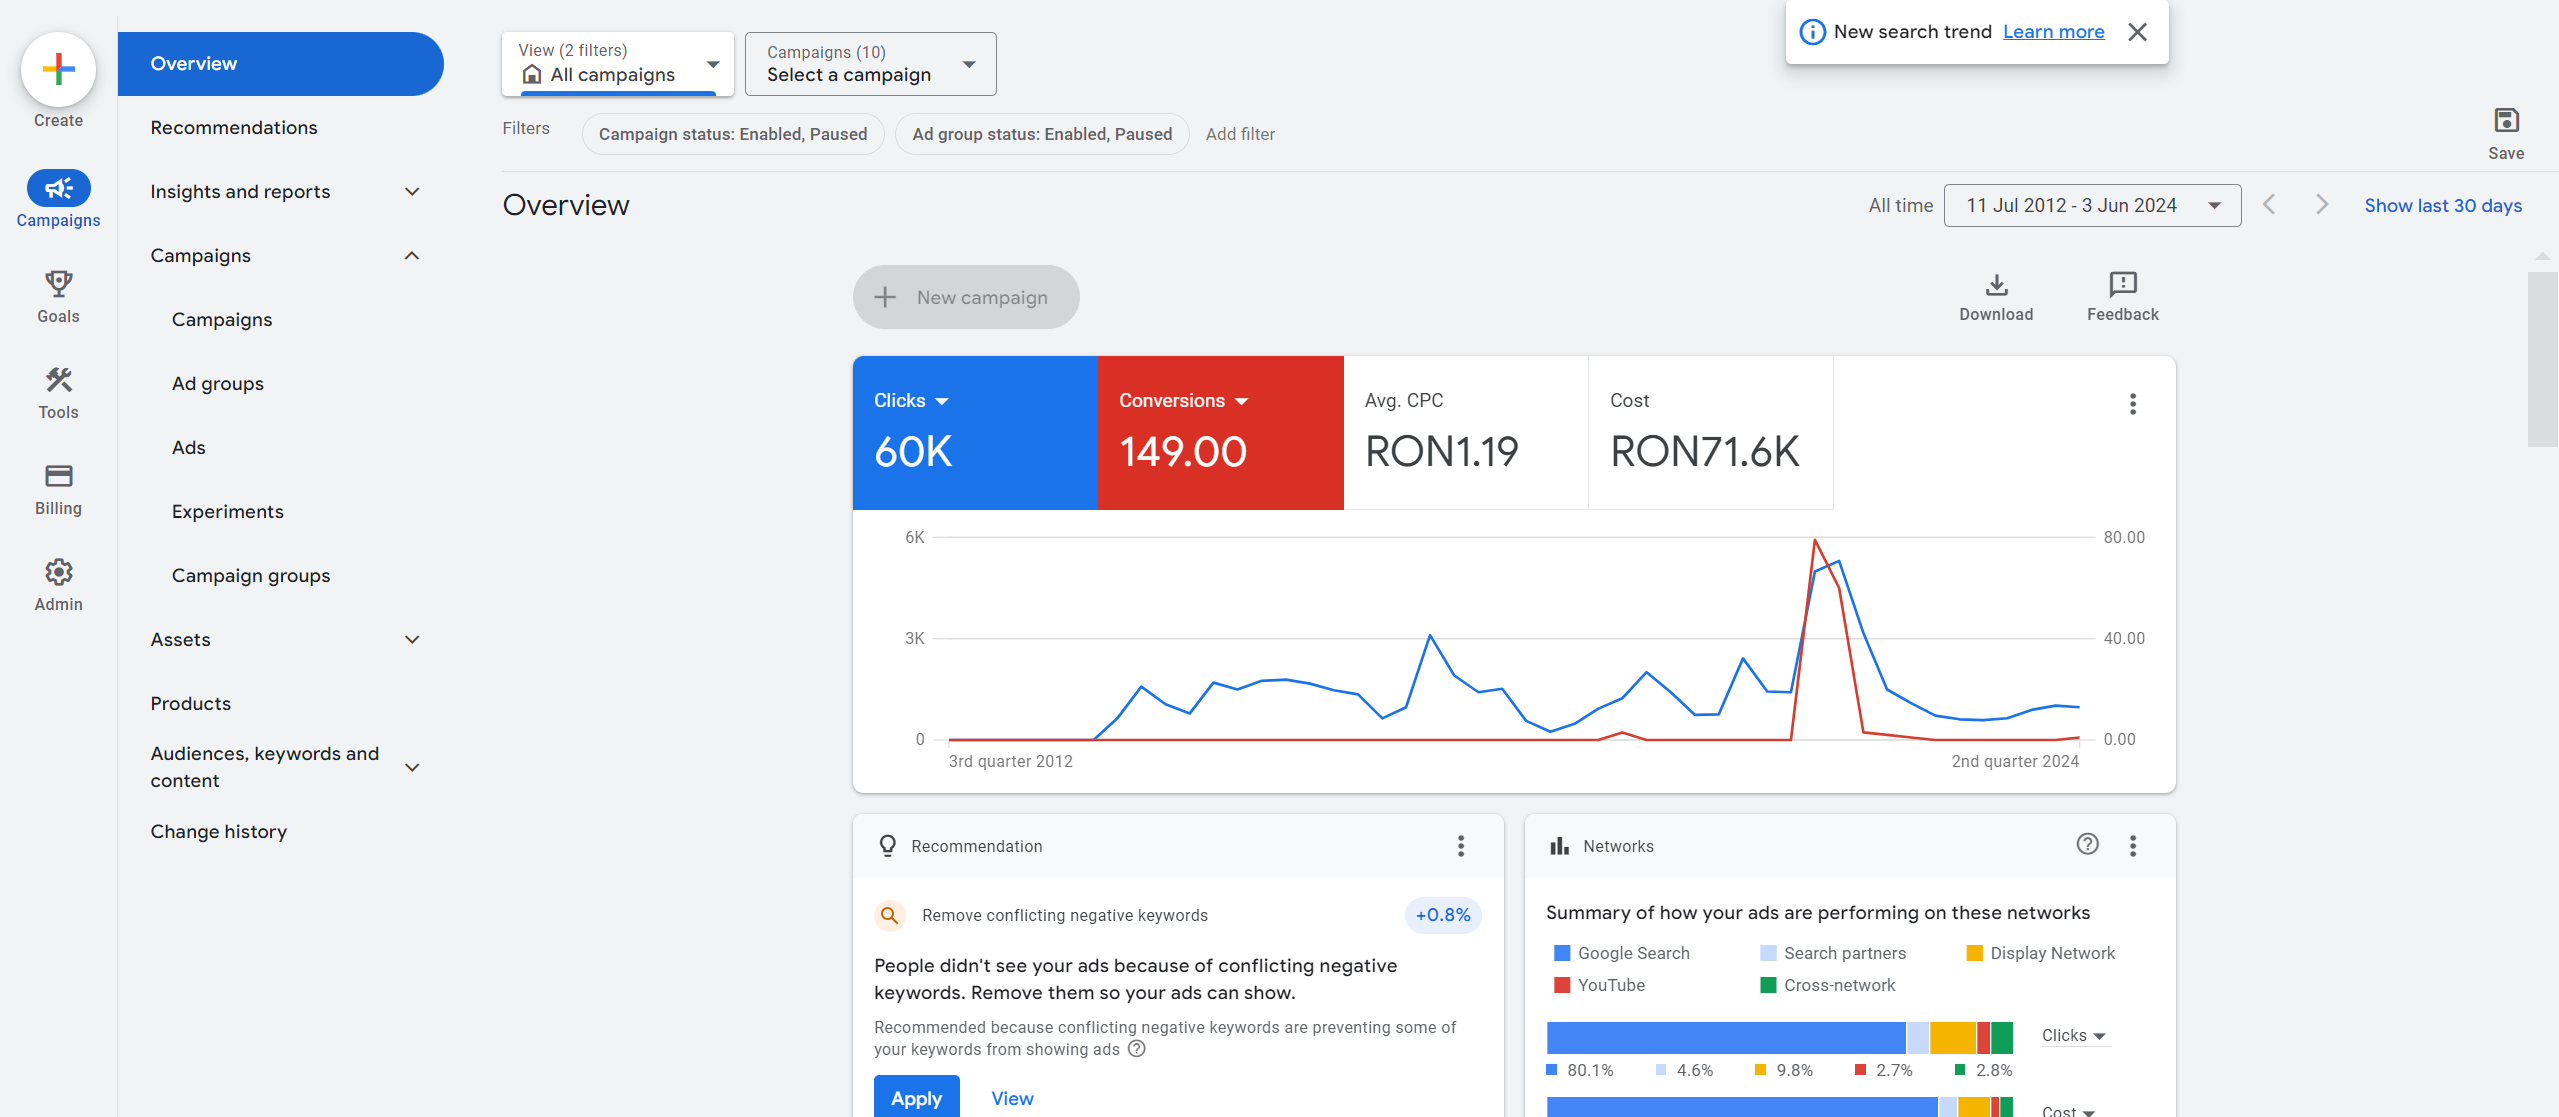The image size is (2559, 1117).
Task: Dismiss the new search trend notification
Action: click(2137, 32)
